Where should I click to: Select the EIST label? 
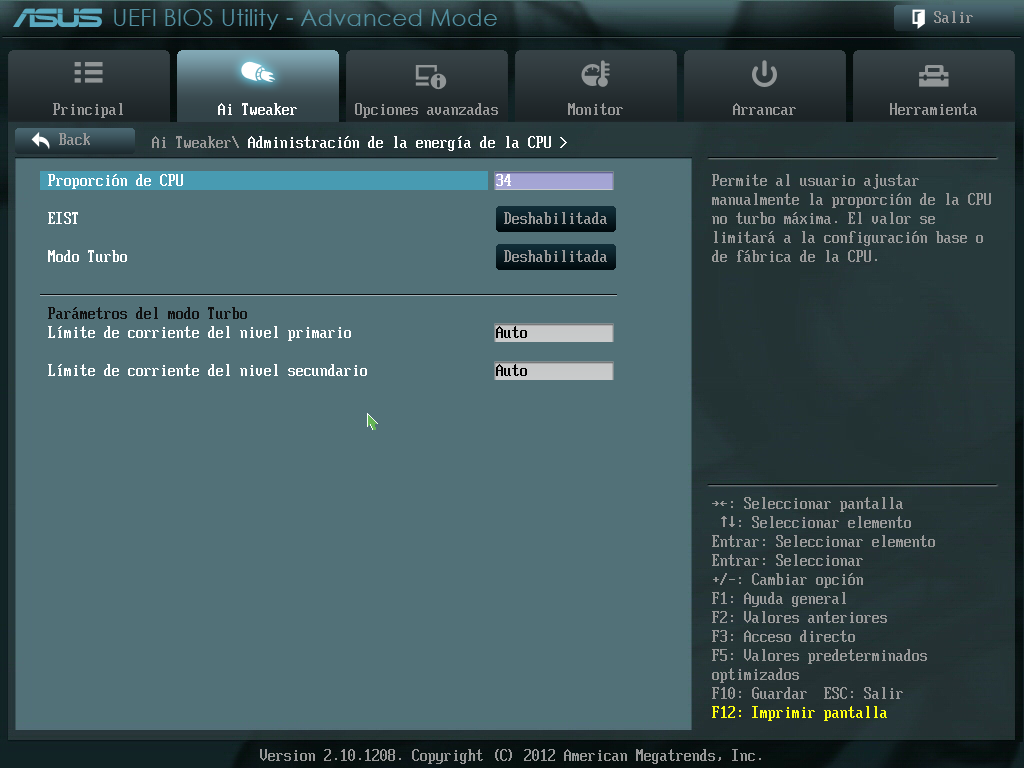tap(63, 219)
